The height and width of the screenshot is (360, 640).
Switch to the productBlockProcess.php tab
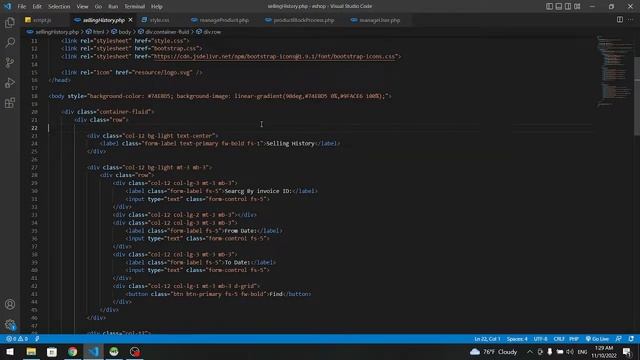[303, 20]
